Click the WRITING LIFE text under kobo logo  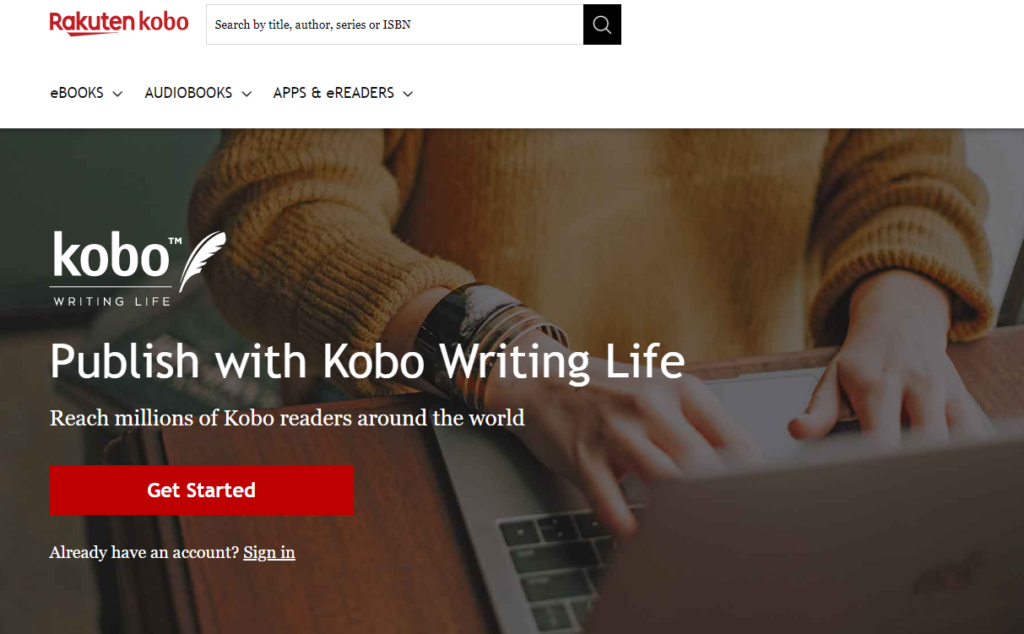111,300
